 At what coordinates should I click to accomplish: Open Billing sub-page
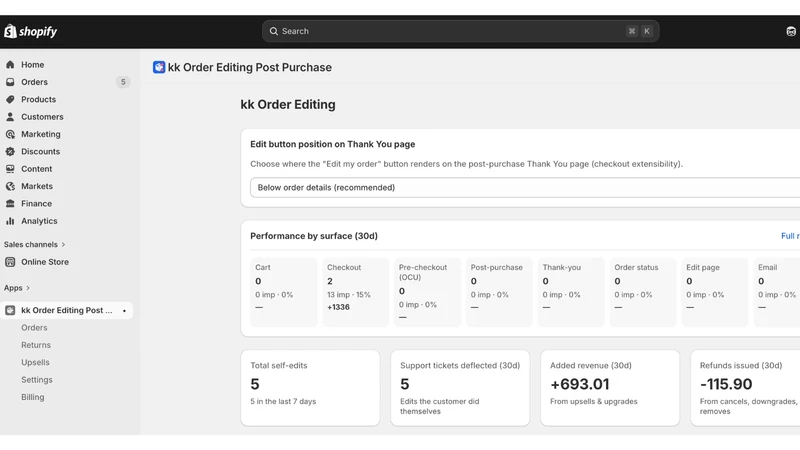pos(33,397)
